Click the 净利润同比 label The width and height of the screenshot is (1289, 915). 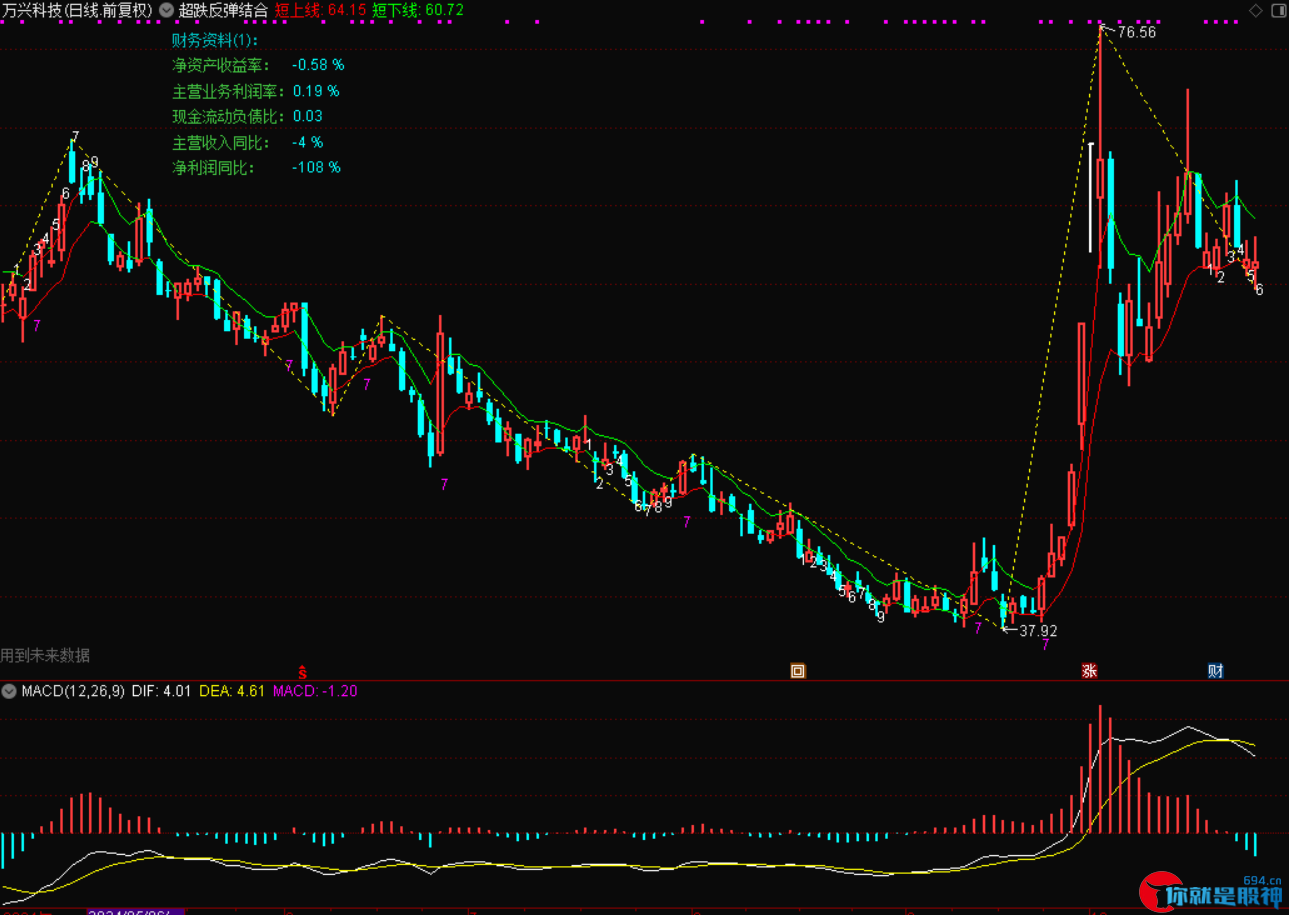click(x=214, y=167)
